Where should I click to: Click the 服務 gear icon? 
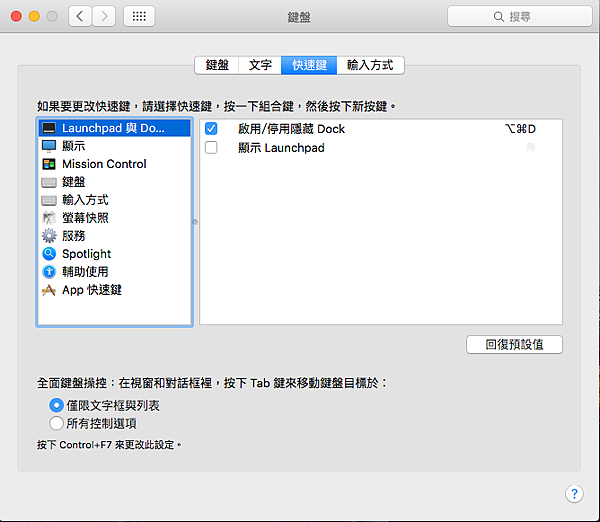pyautogui.click(x=49, y=236)
